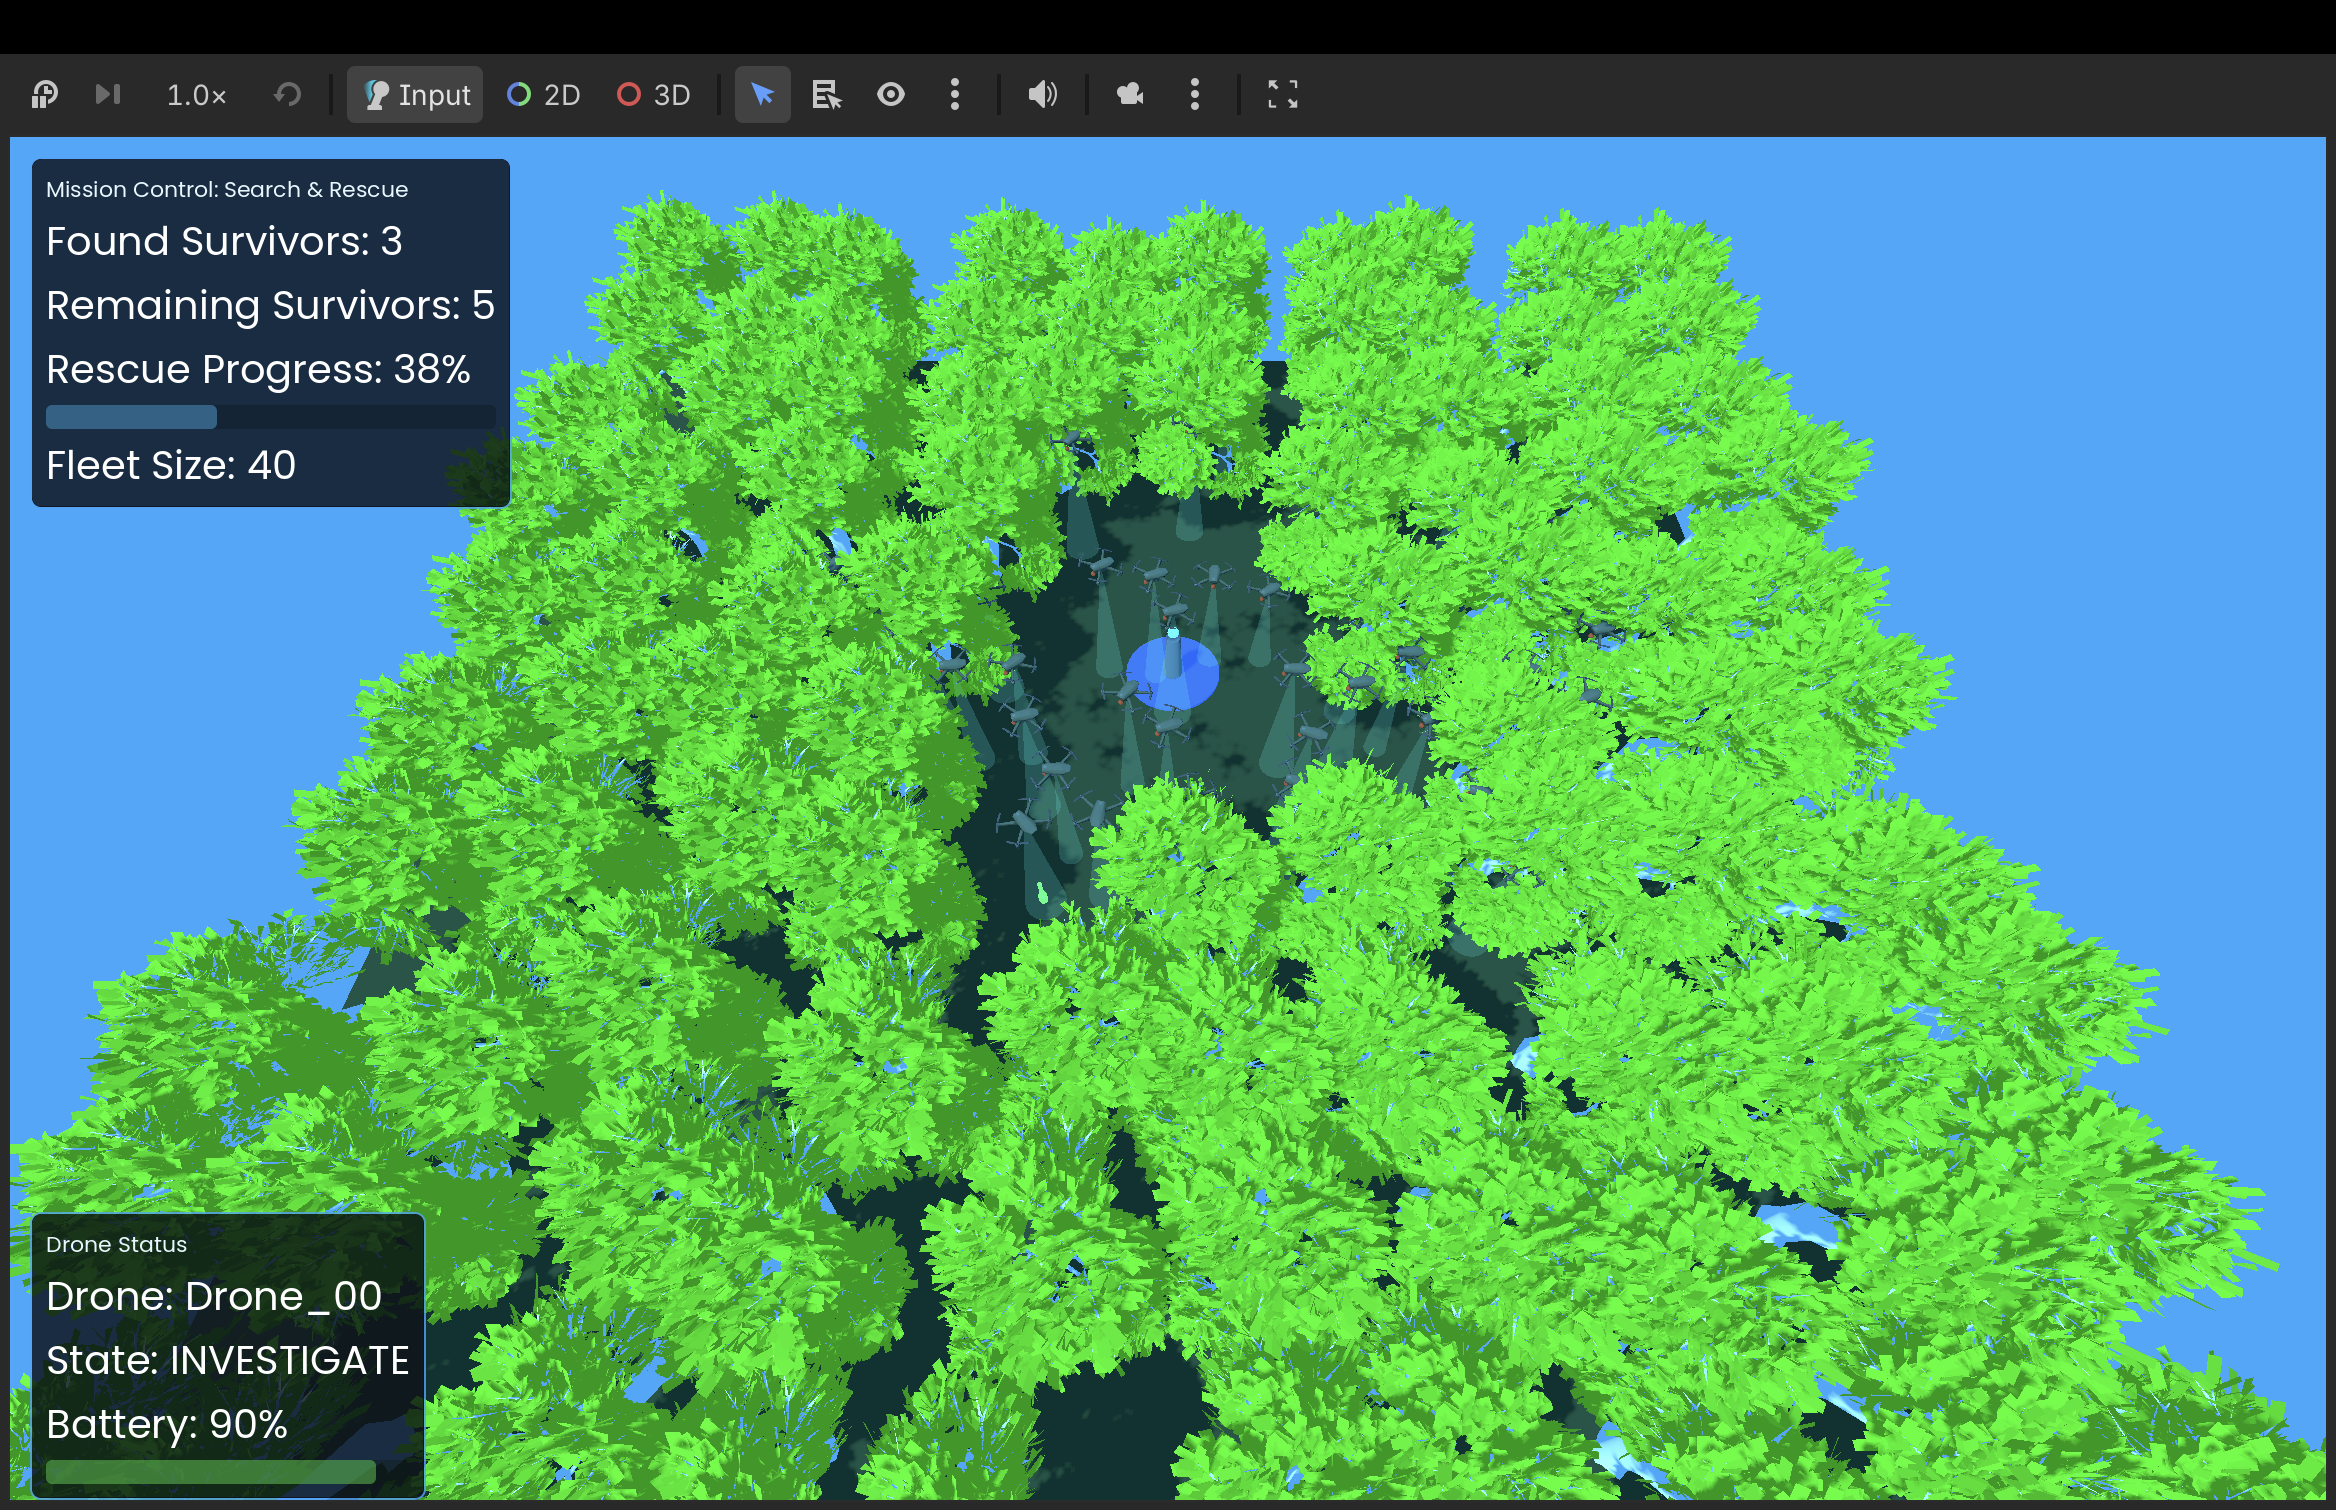Viewport: 2336px width, 1510px height.
Task: Click the camera override icon
Action: tap(1130, 95)
